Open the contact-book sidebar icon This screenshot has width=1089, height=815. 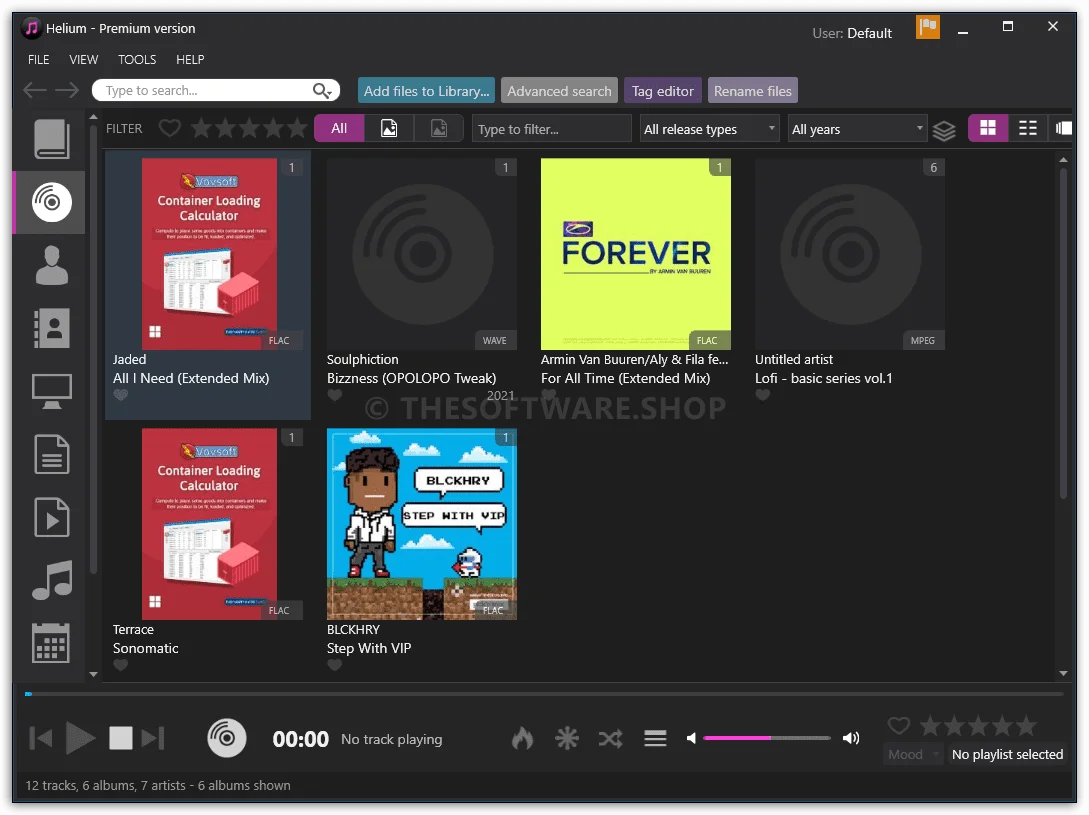51,328
